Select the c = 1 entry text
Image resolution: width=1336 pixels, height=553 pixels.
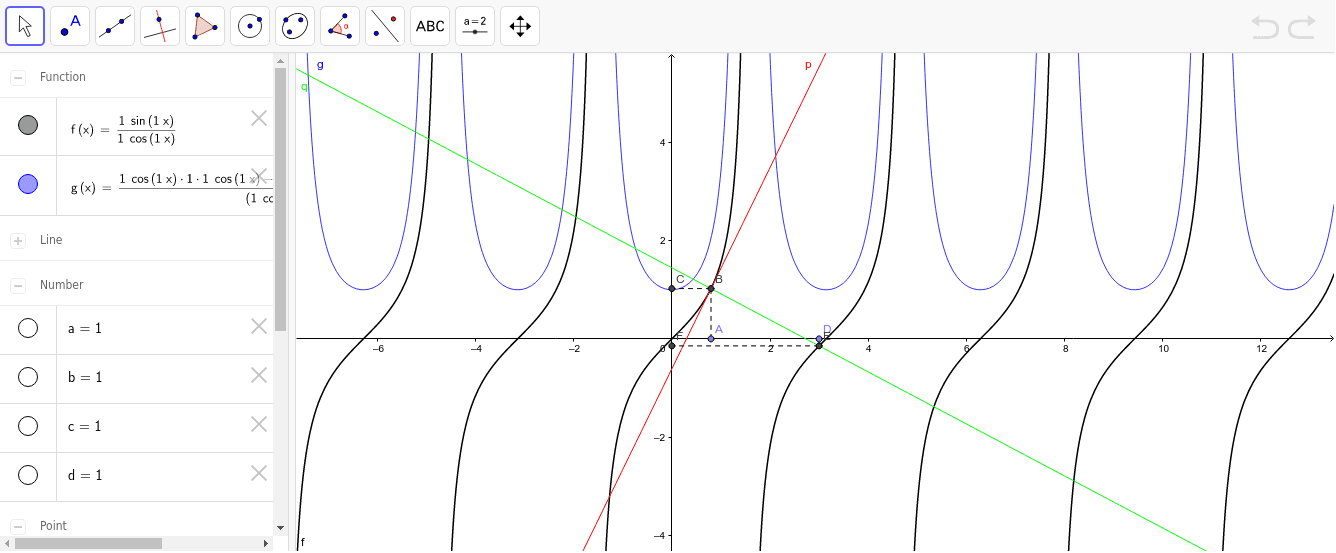pos(85,426)
